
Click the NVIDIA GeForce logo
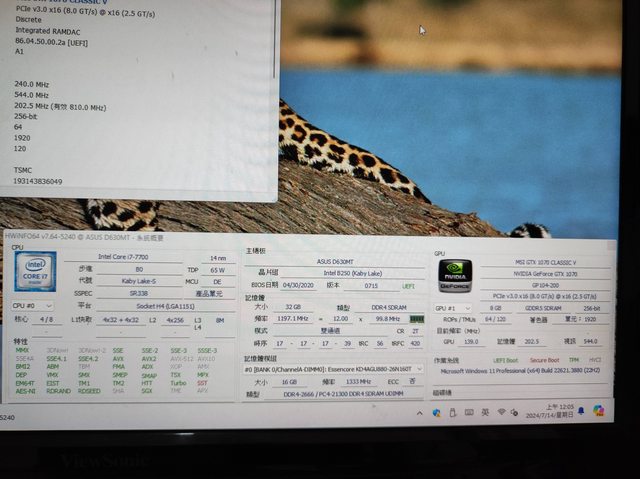455,275
